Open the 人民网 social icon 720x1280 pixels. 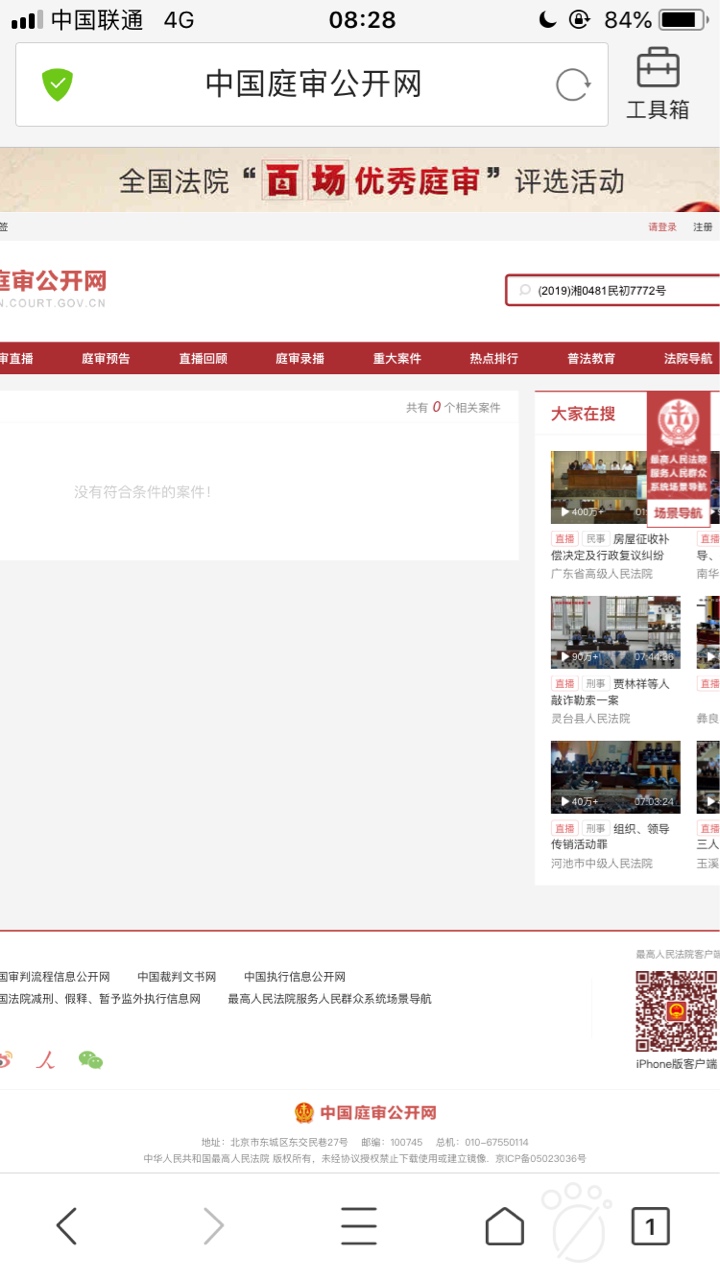tap(45, 1060)
